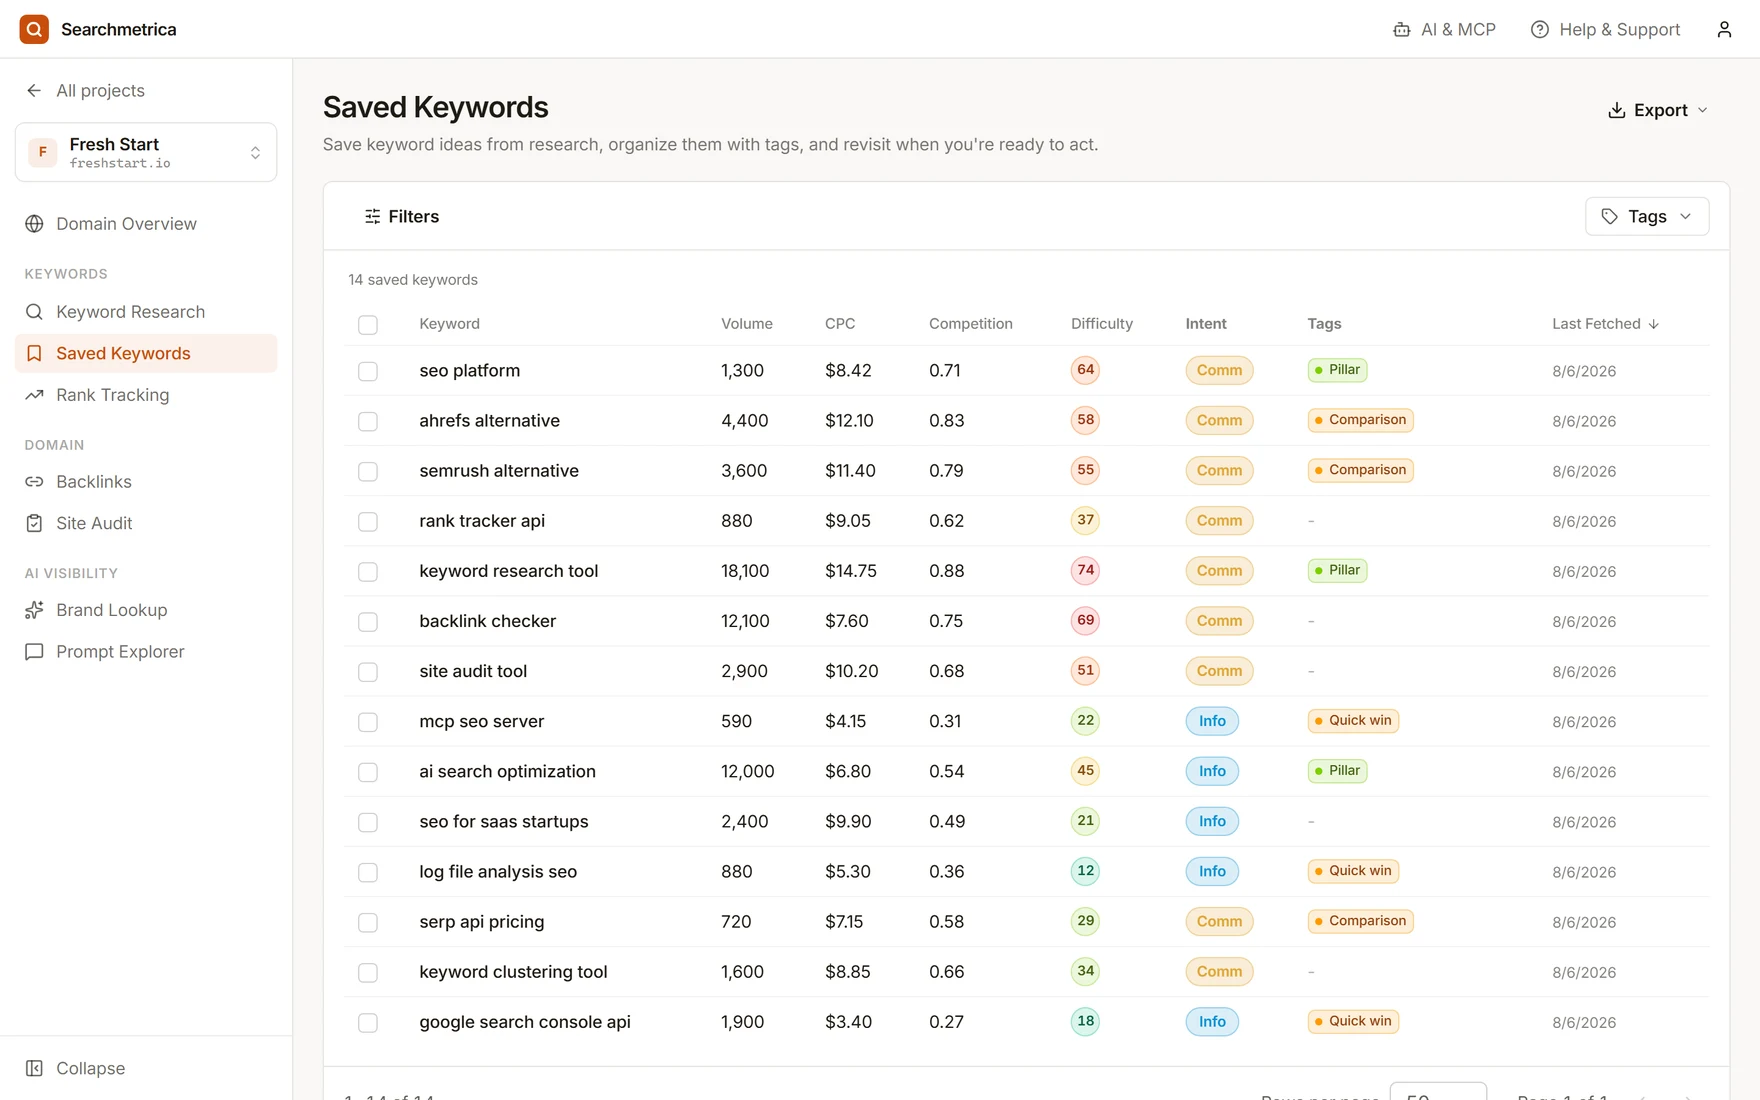Navigate to Prompt Explorer
Screen dimensions: 1760x1100
pyautogui.click(x=146, y=652)
